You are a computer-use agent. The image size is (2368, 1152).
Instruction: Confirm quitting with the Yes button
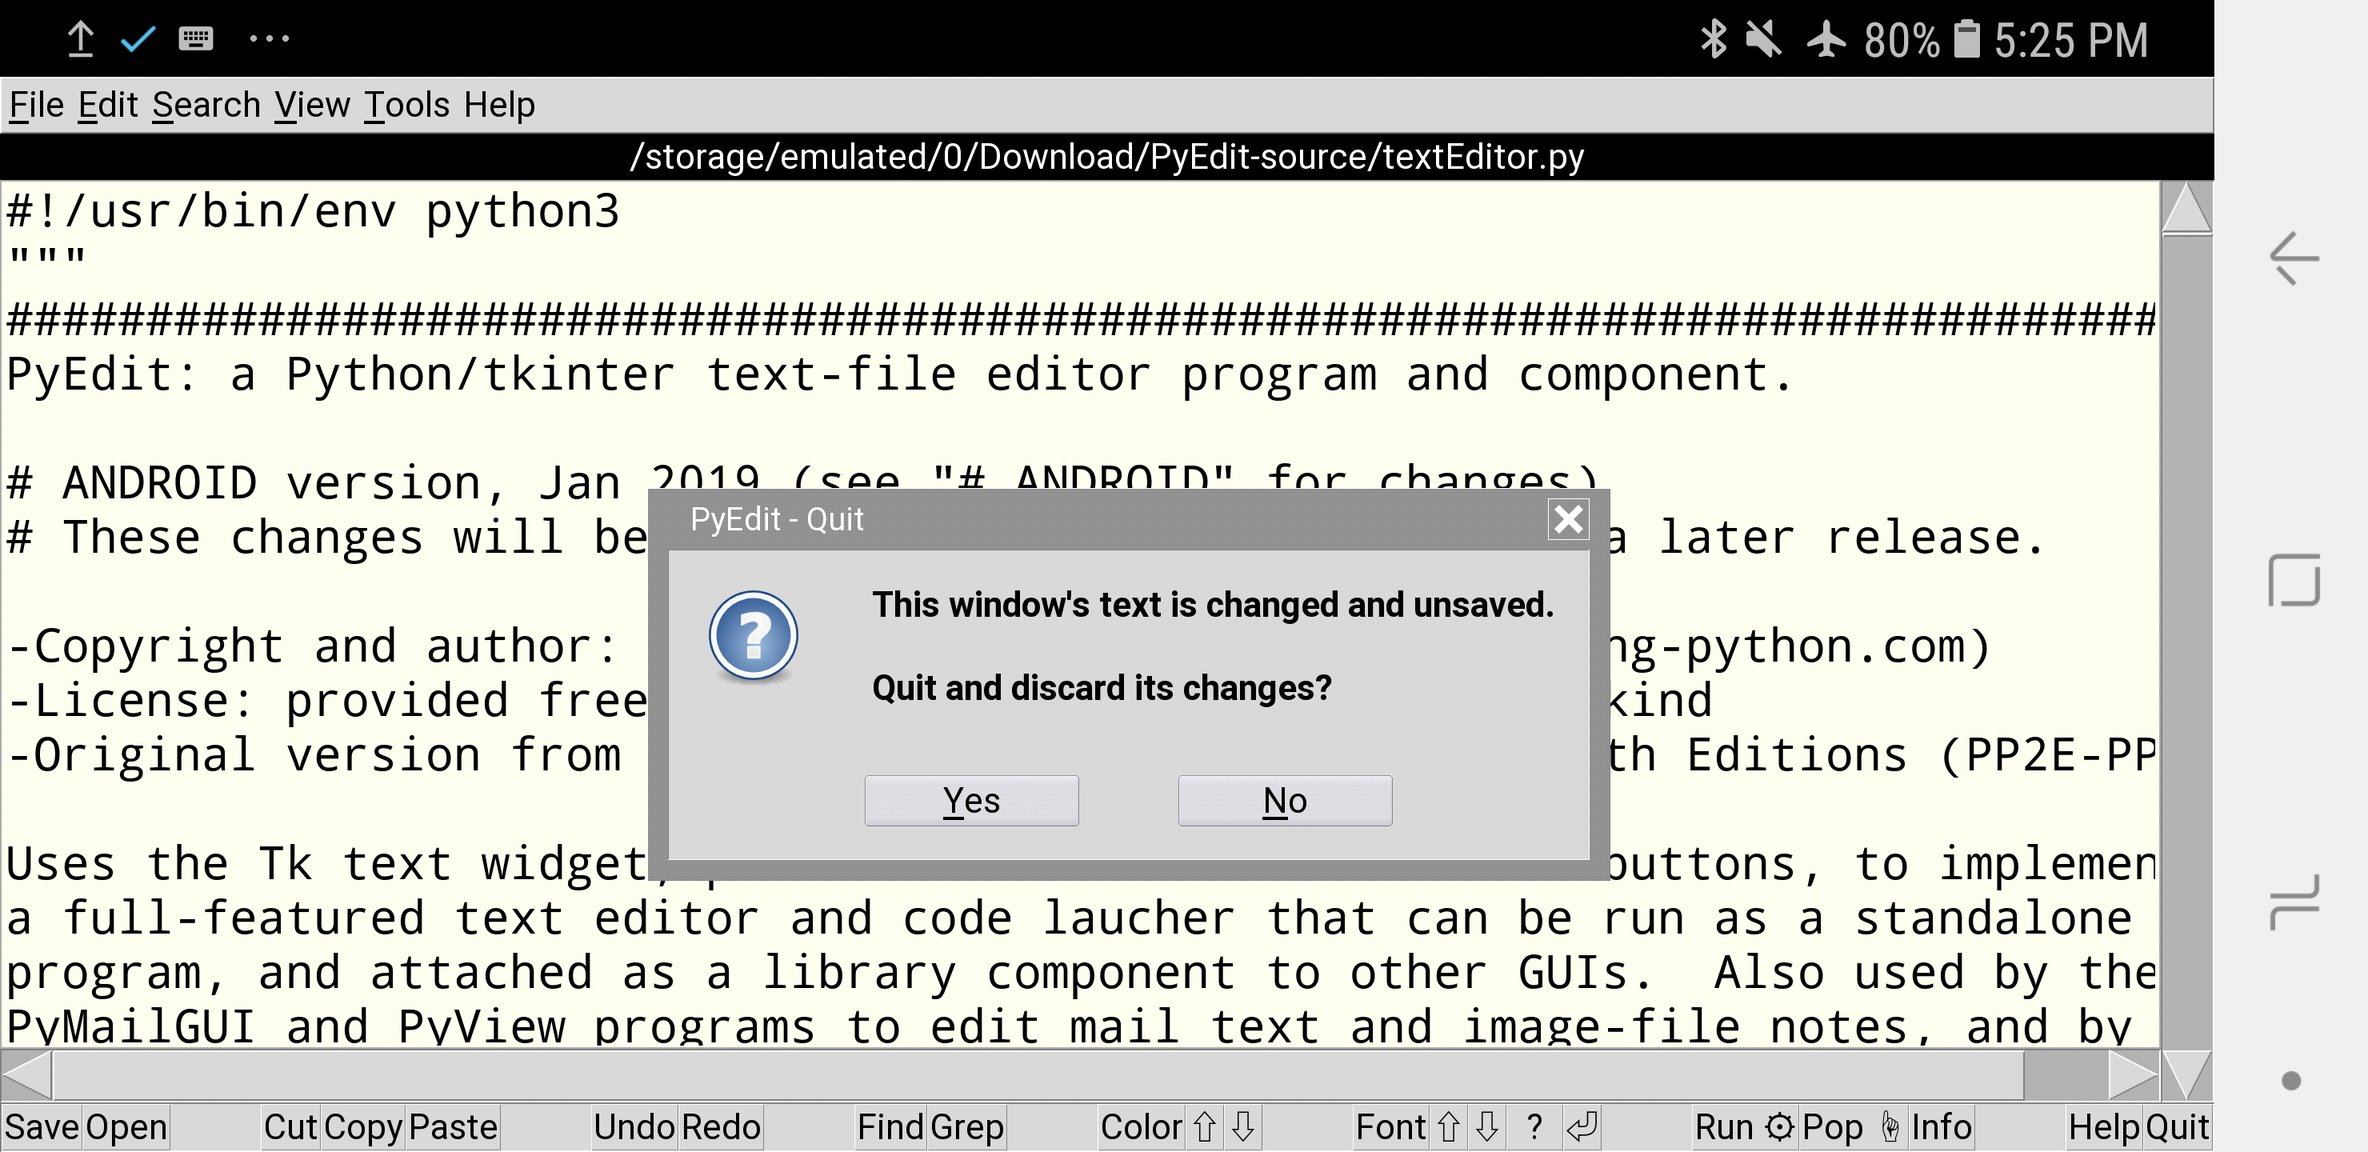pos(971,800)
